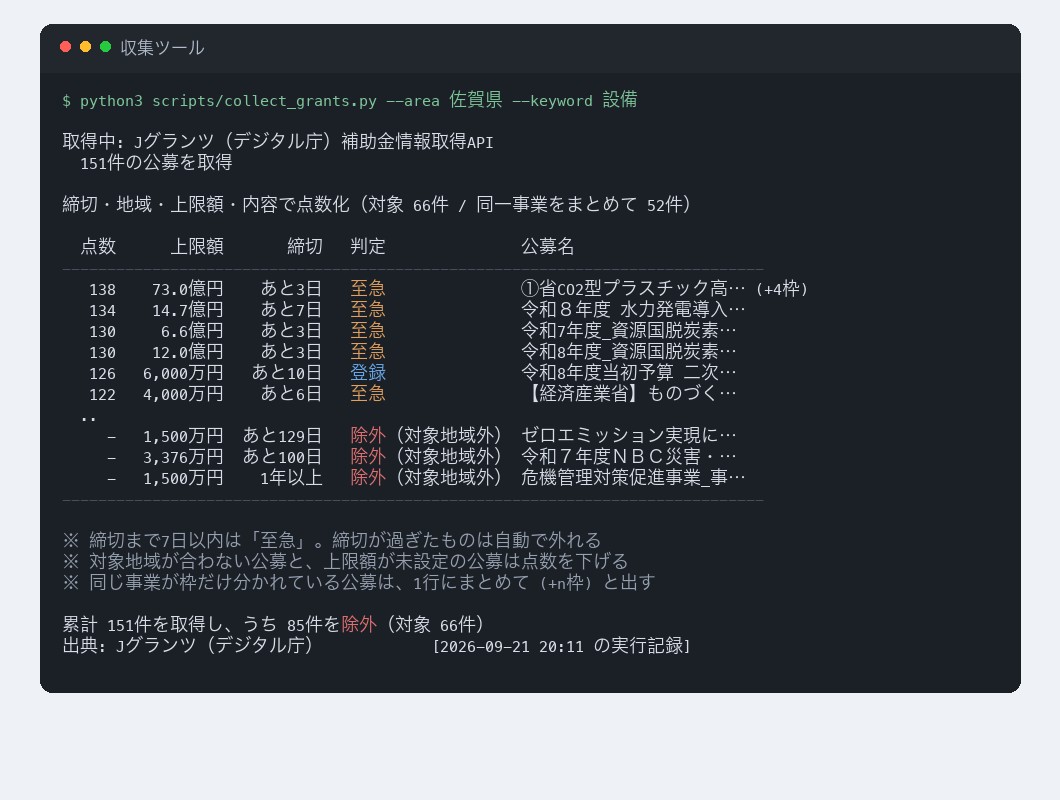Click the 4,000万円 limit value
The image size is (1060, 800).
click(183, 394)
